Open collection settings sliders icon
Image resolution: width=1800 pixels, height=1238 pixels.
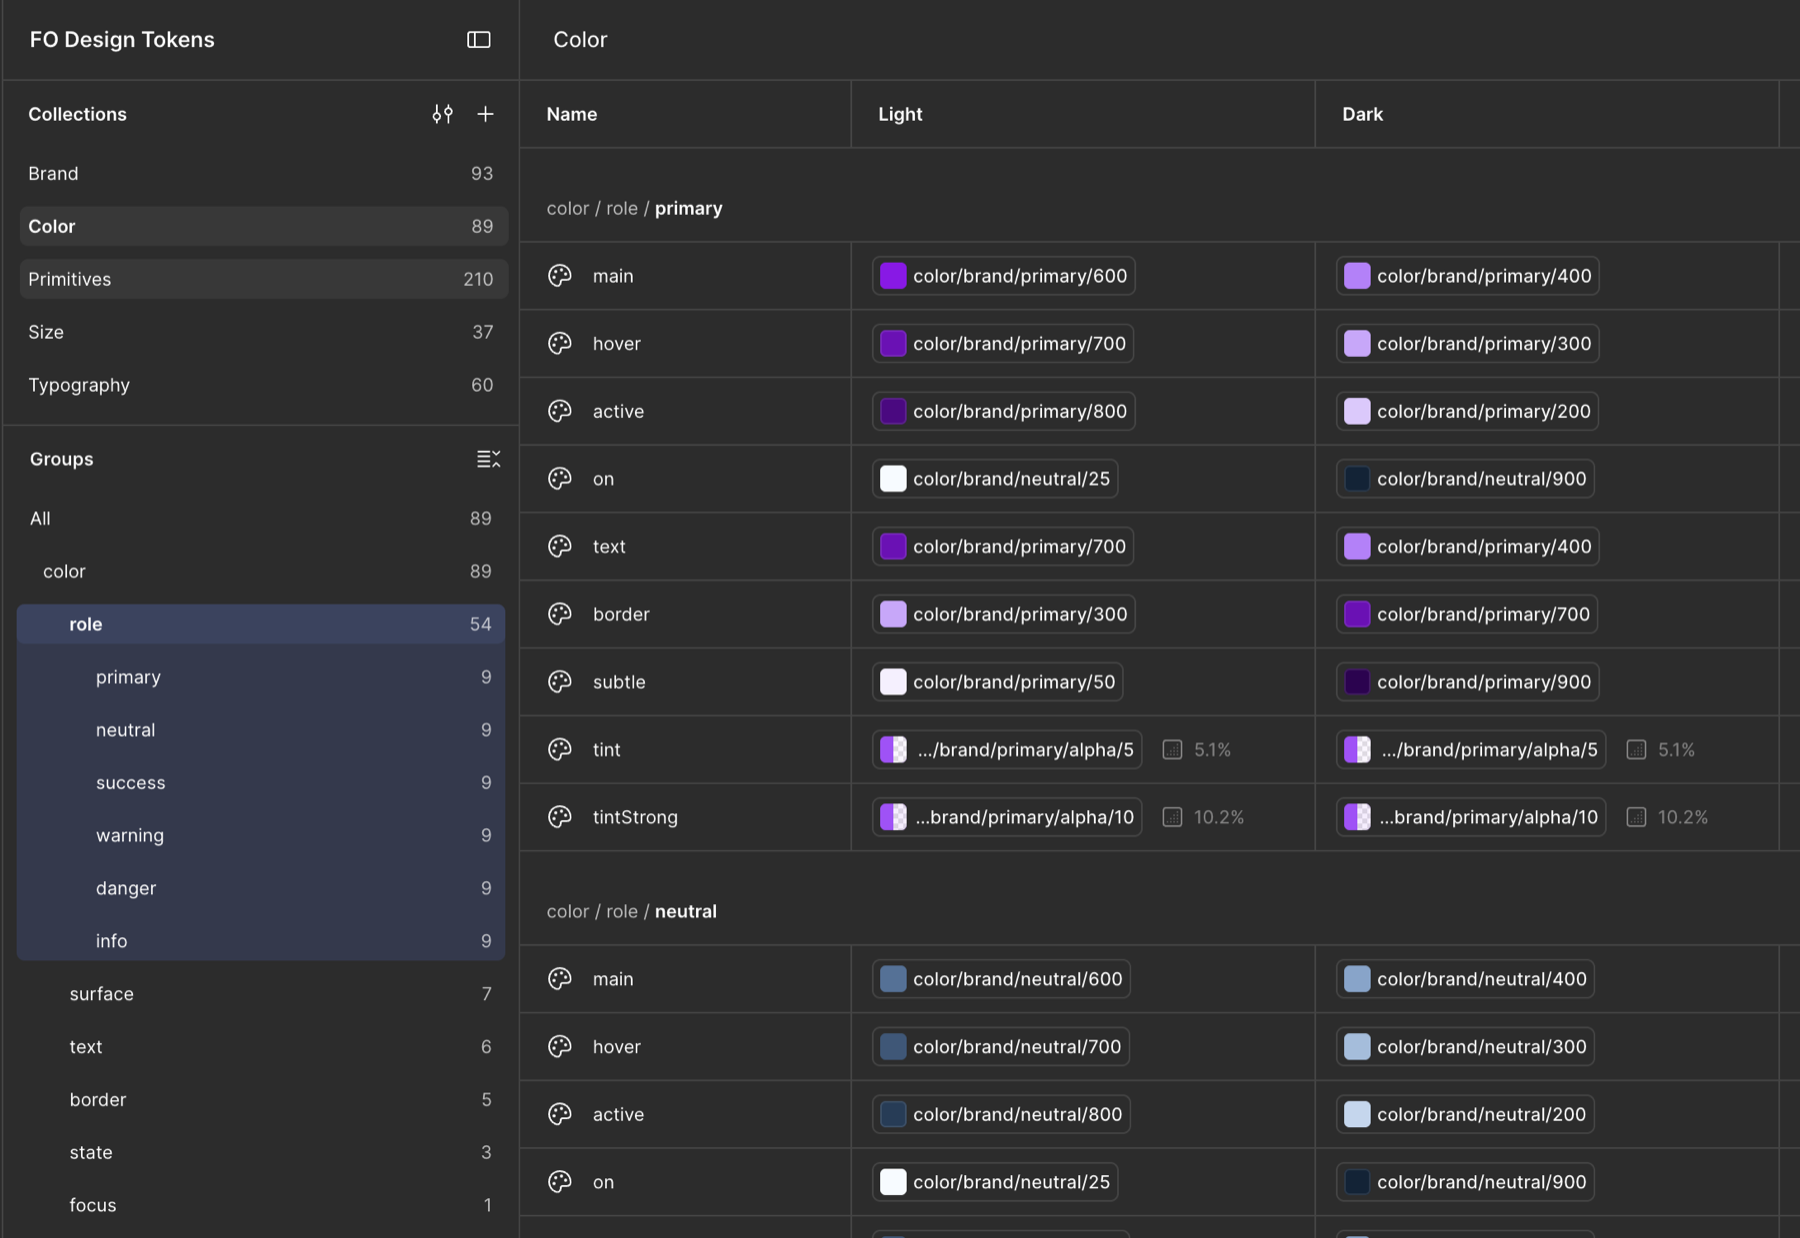442,114
